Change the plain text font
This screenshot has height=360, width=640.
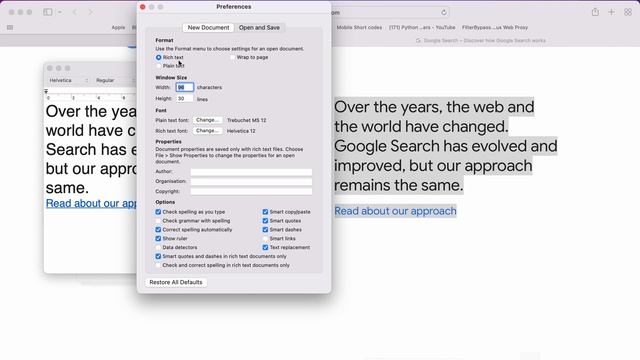click(207, 120)
